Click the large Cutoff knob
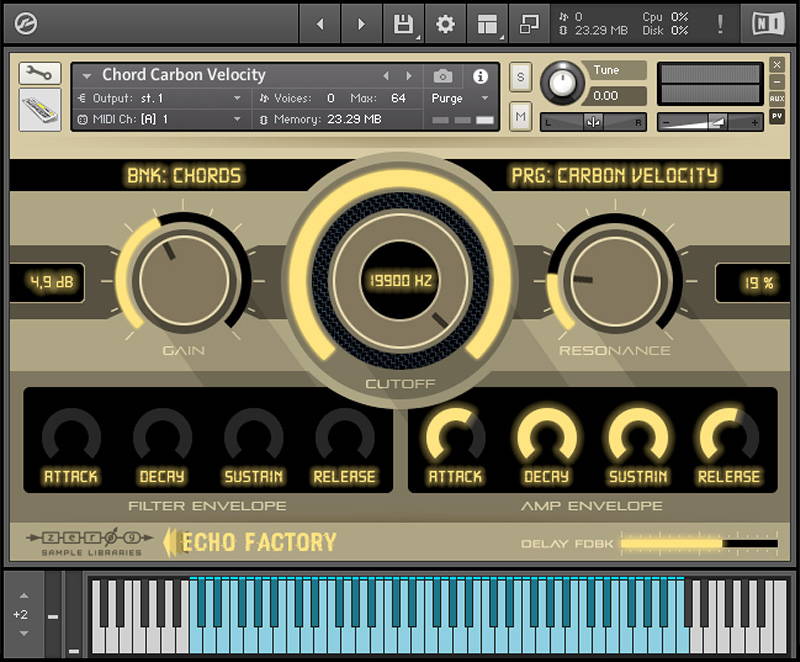800x662 pixels. 401,281
